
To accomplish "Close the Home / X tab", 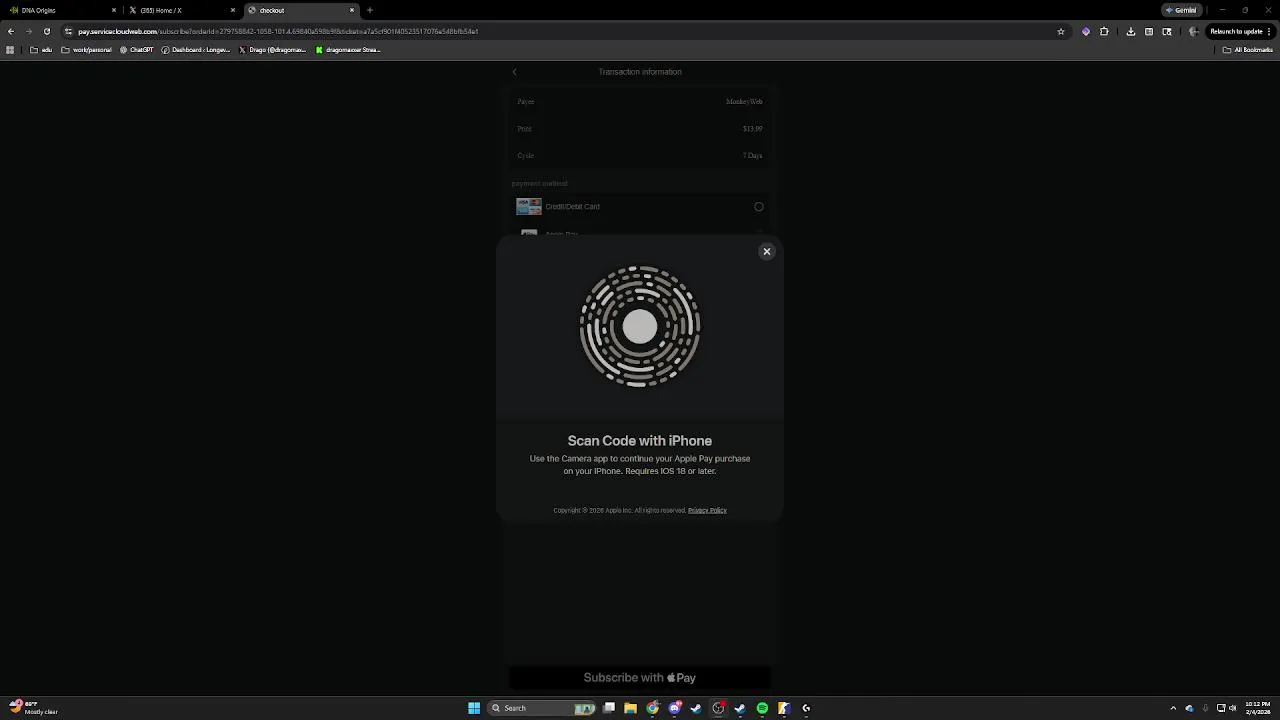I will click(x=233, y=10).
